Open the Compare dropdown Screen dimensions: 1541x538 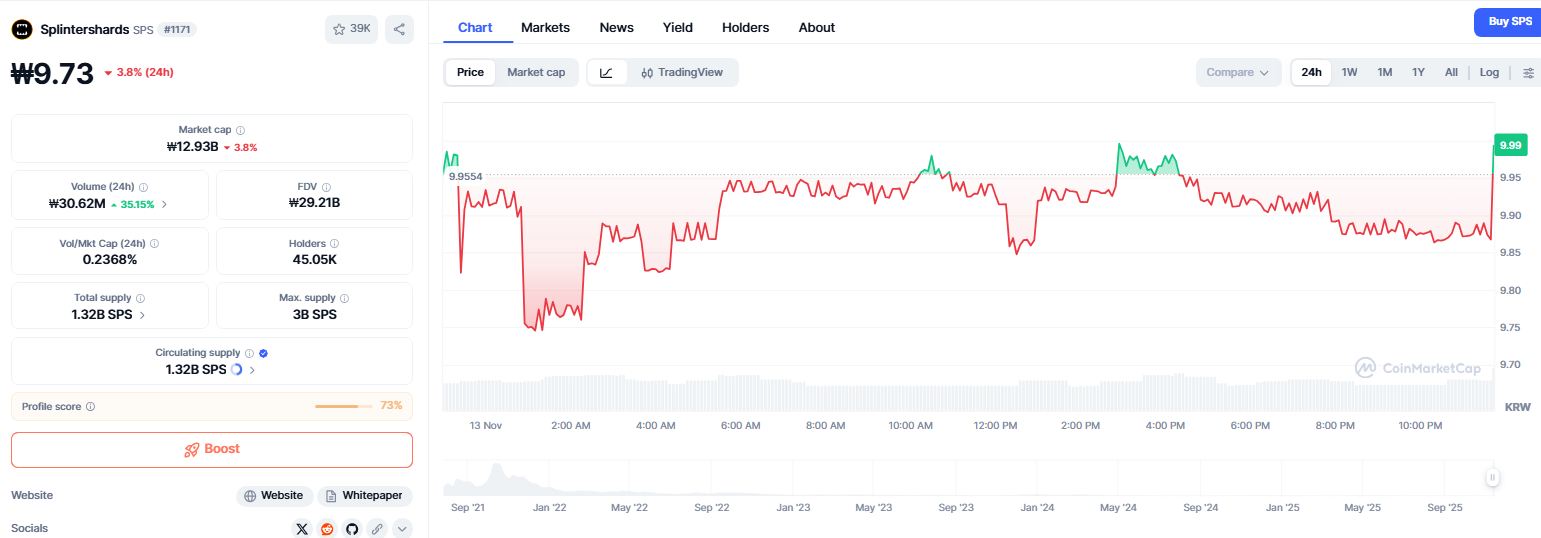coord(1237,72)
